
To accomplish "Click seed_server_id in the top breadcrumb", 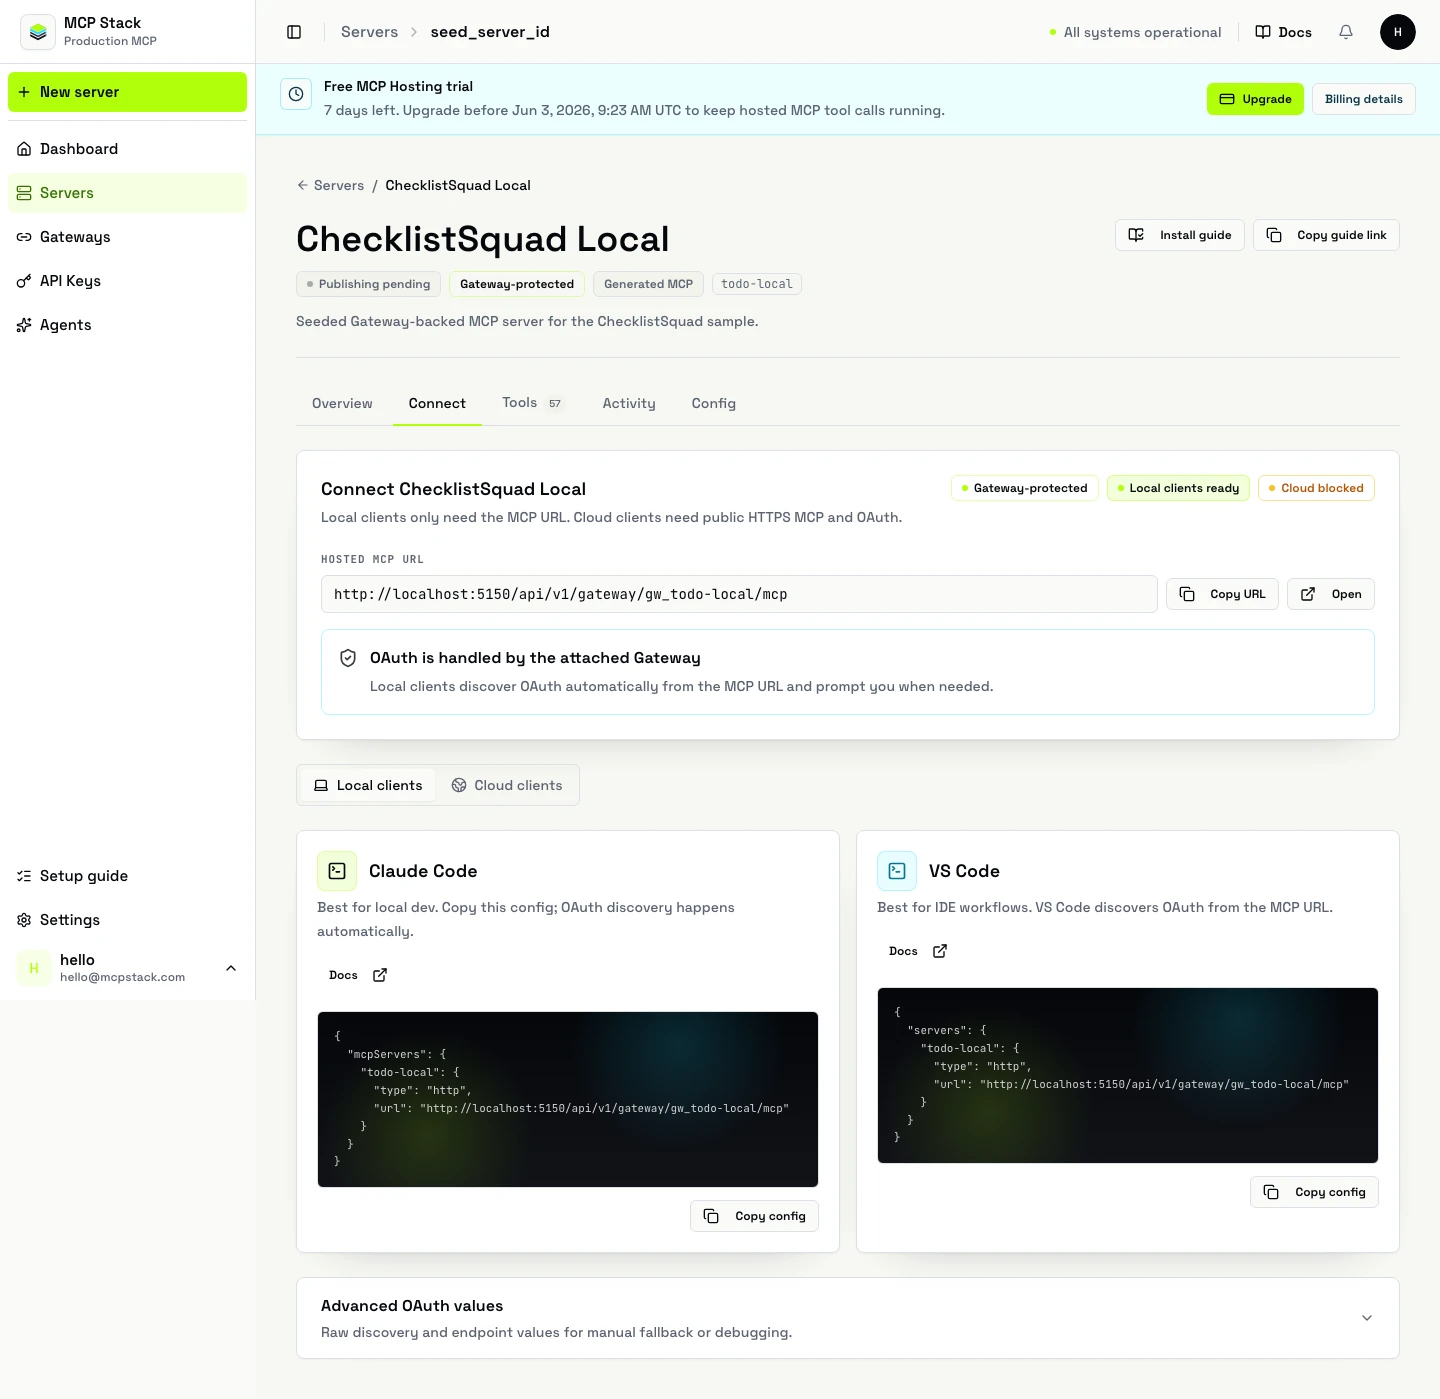I will [x=490, y=32].
